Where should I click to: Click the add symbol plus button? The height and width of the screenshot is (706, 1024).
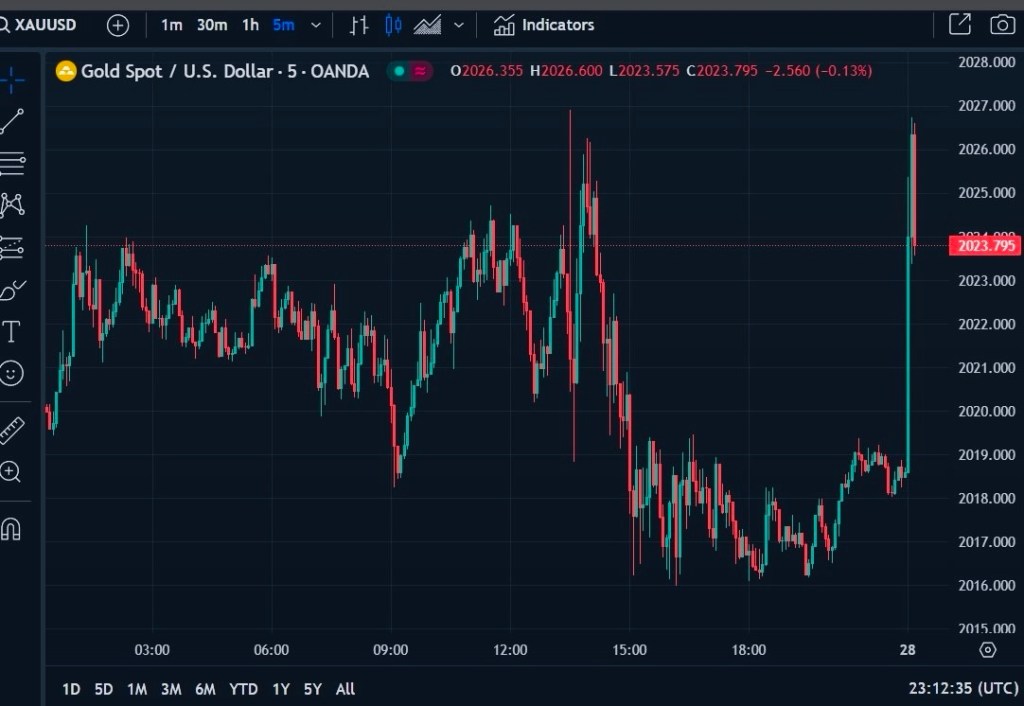point(118,25)
